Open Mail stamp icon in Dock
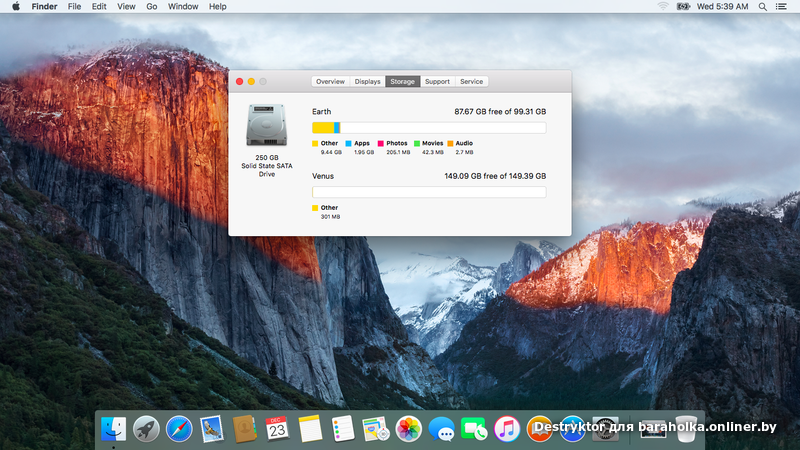Screen dimensions: 800x450 click(212, 429)
